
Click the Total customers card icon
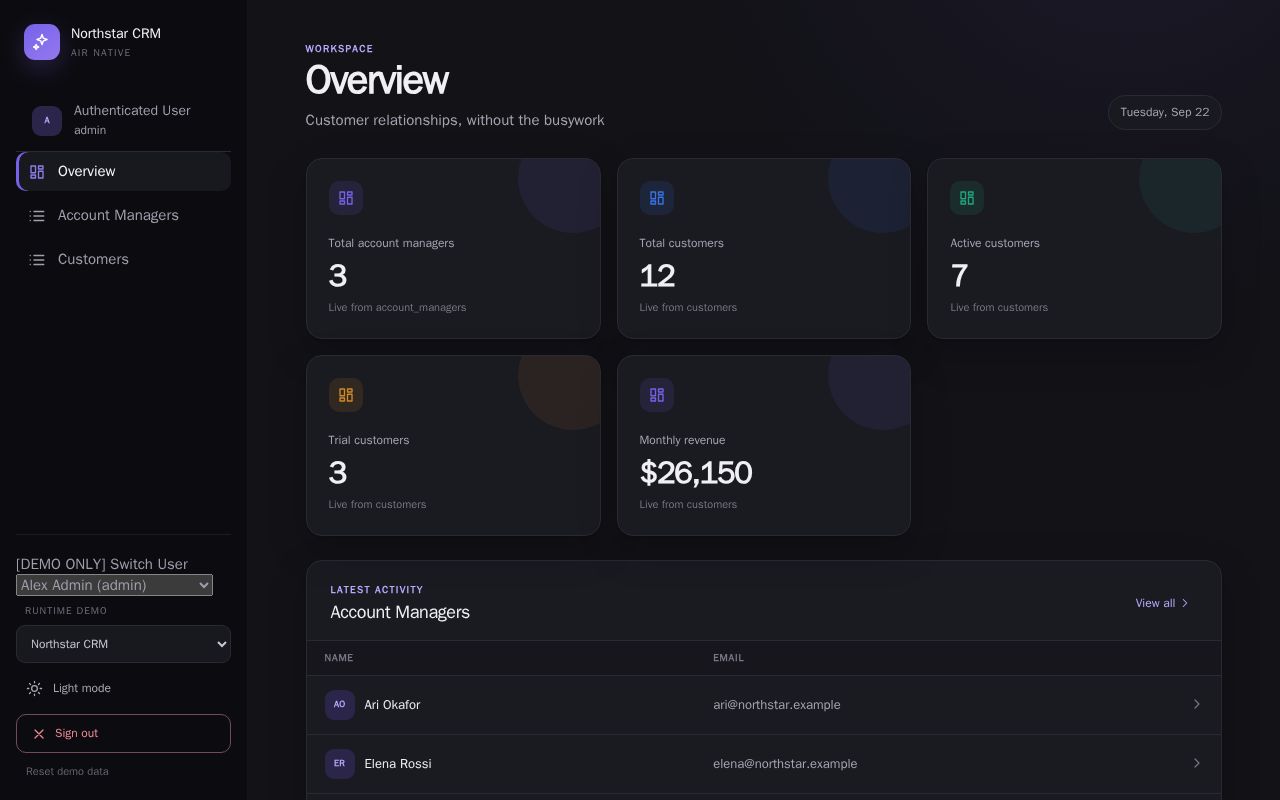point(657,198)
